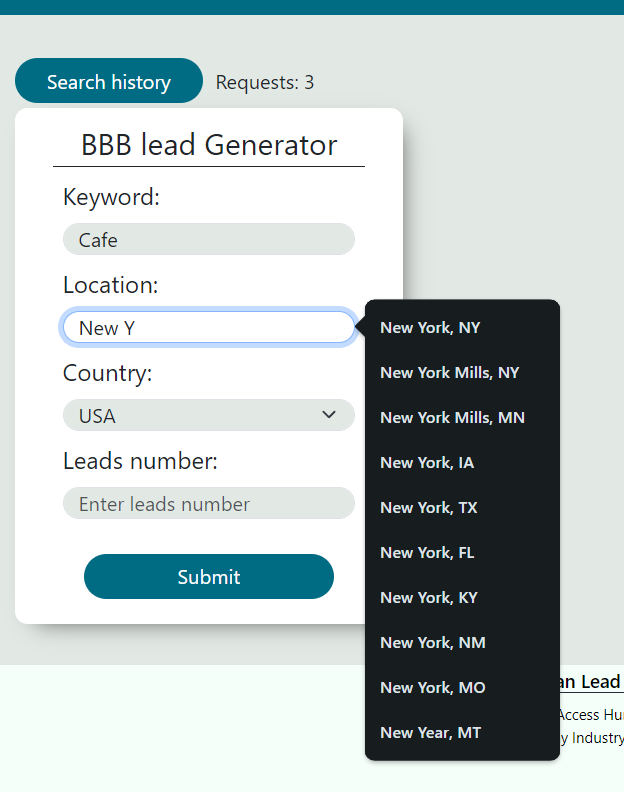Choose New York, NM suggestion
624x792 pixels.
[432, 643]
